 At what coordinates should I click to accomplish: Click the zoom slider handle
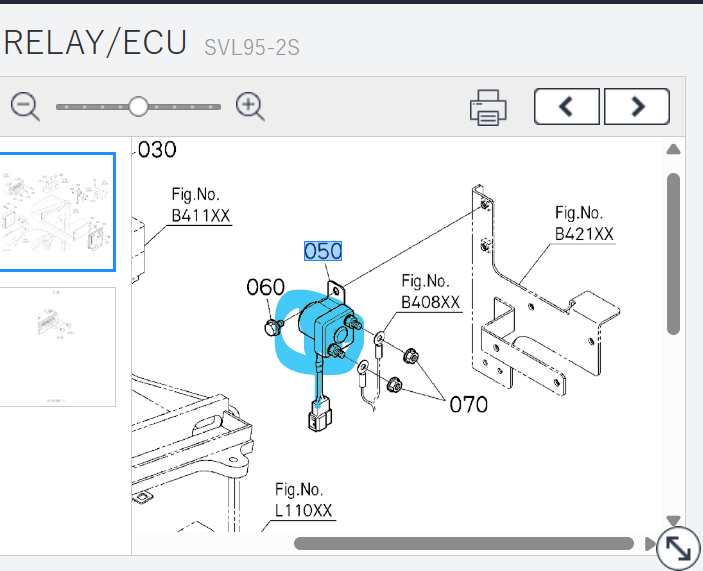[x=138, y=107]
